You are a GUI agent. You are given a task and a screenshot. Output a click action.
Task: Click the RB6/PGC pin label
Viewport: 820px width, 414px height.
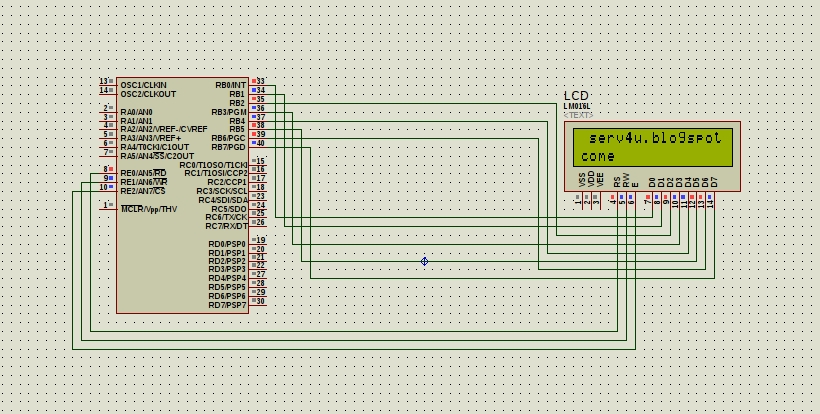tap(229, 138)
